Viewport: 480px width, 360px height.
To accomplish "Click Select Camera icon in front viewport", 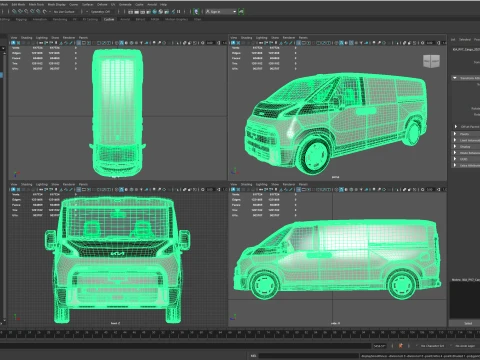I will pyautogui.click(x=13, y=189).
